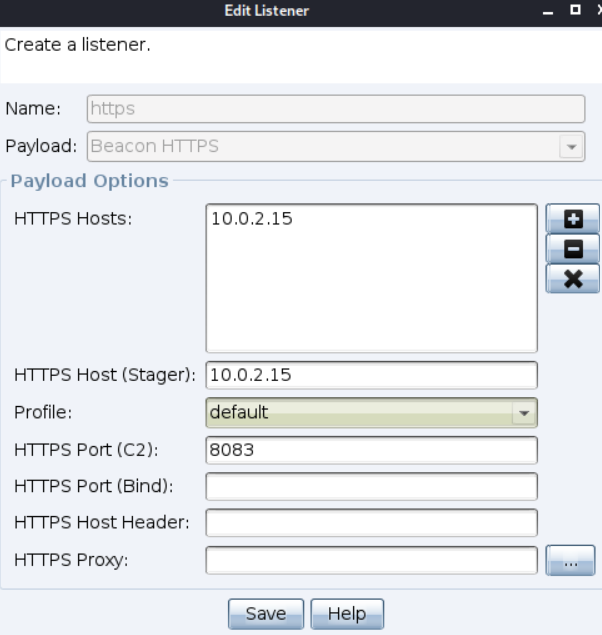
Task: Maximize the Edit Listener window
Action: click(575, 10)
